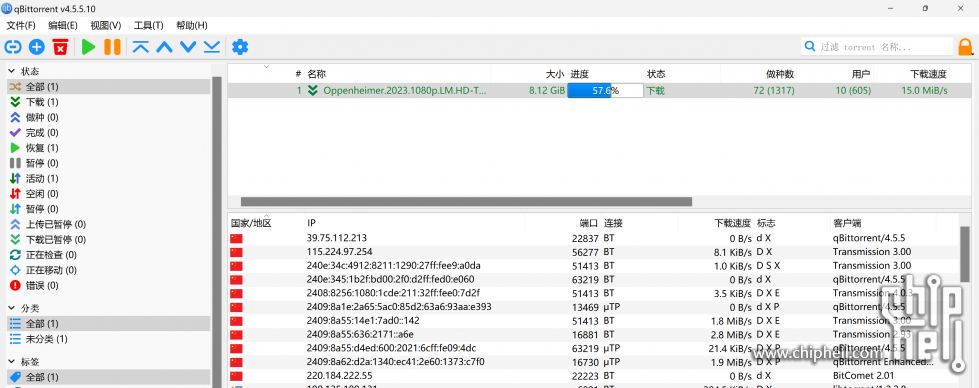Open options via gear icon

click(x=240, y=47)
